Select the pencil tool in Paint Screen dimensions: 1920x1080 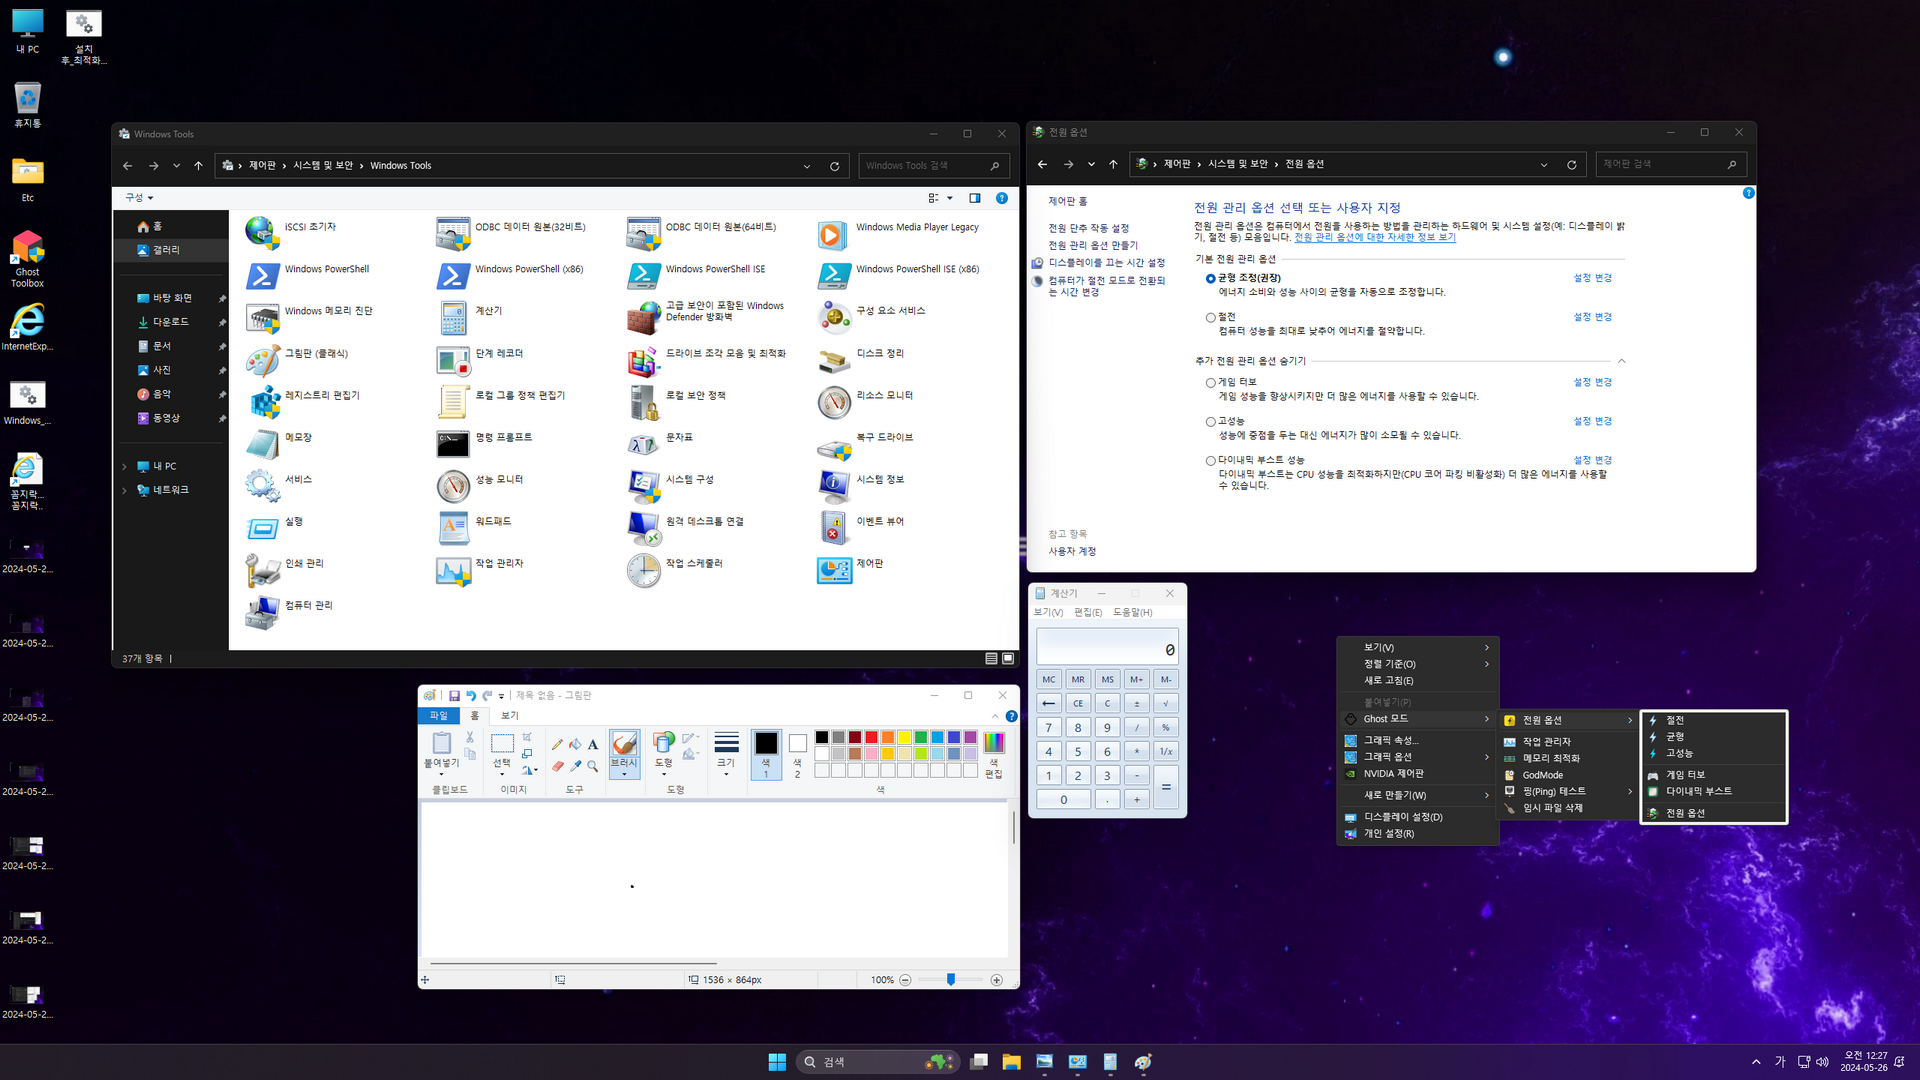click(557, 744)
